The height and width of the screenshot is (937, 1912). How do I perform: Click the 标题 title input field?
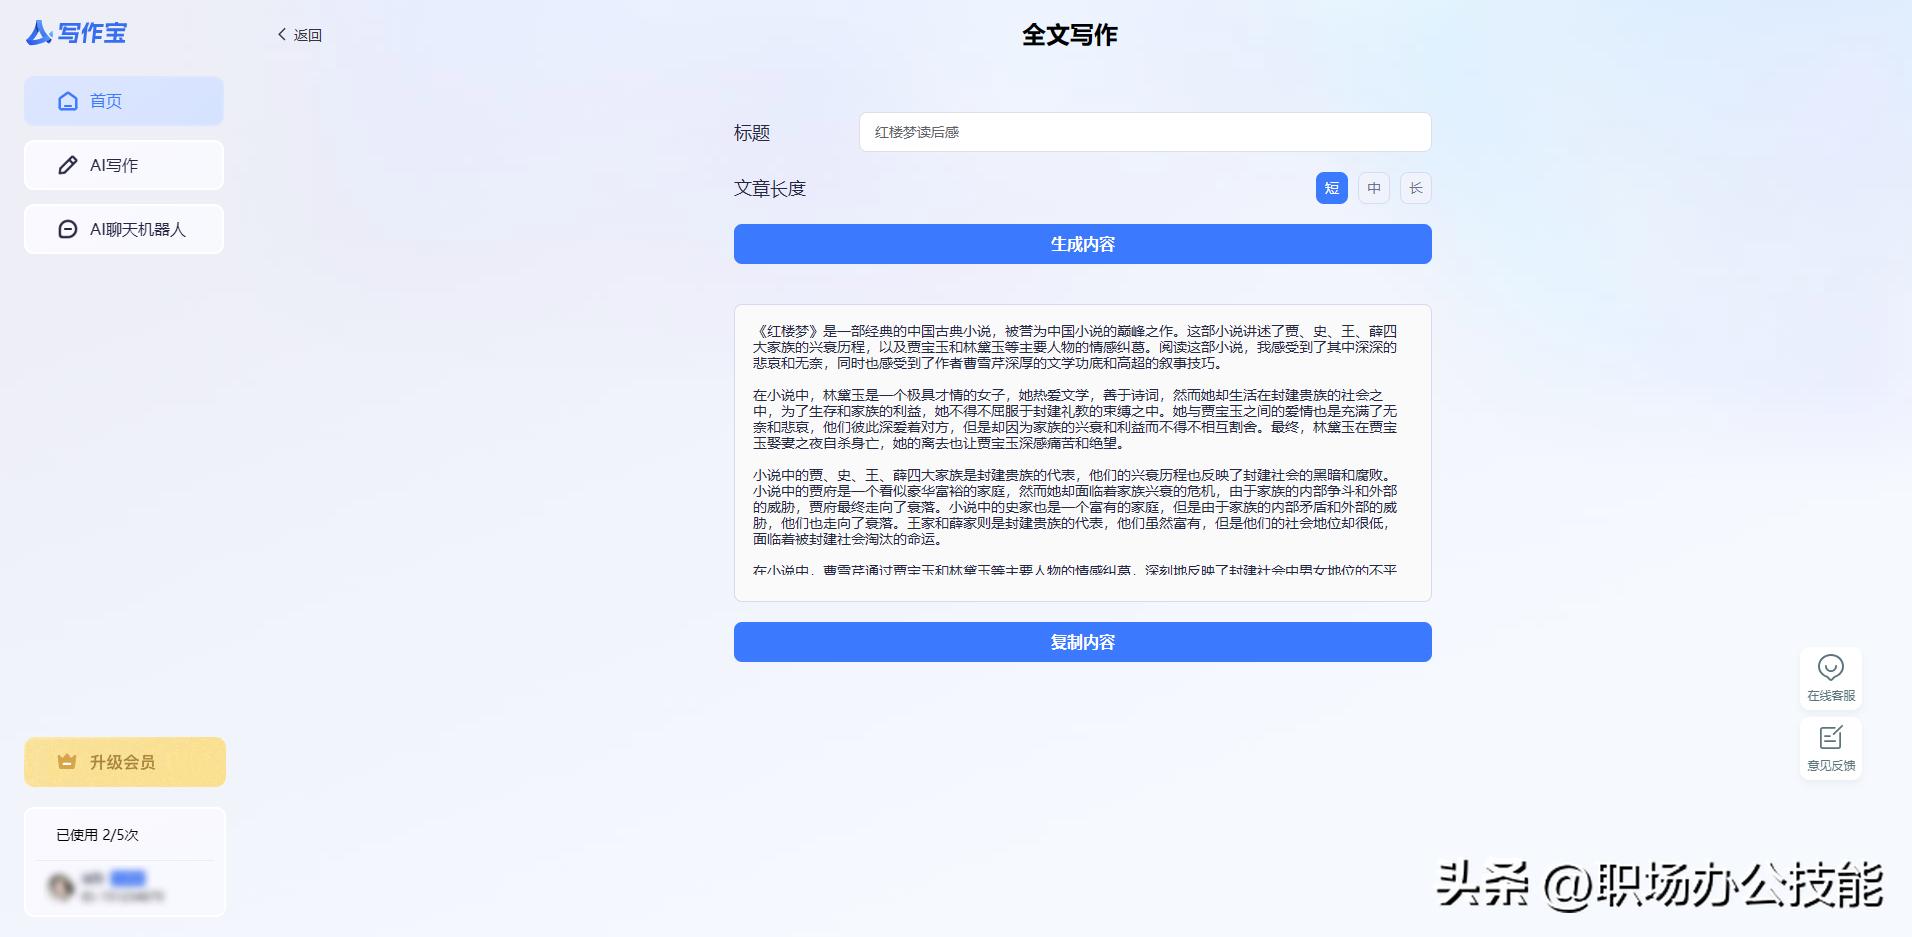click(x=1144, y=131)
